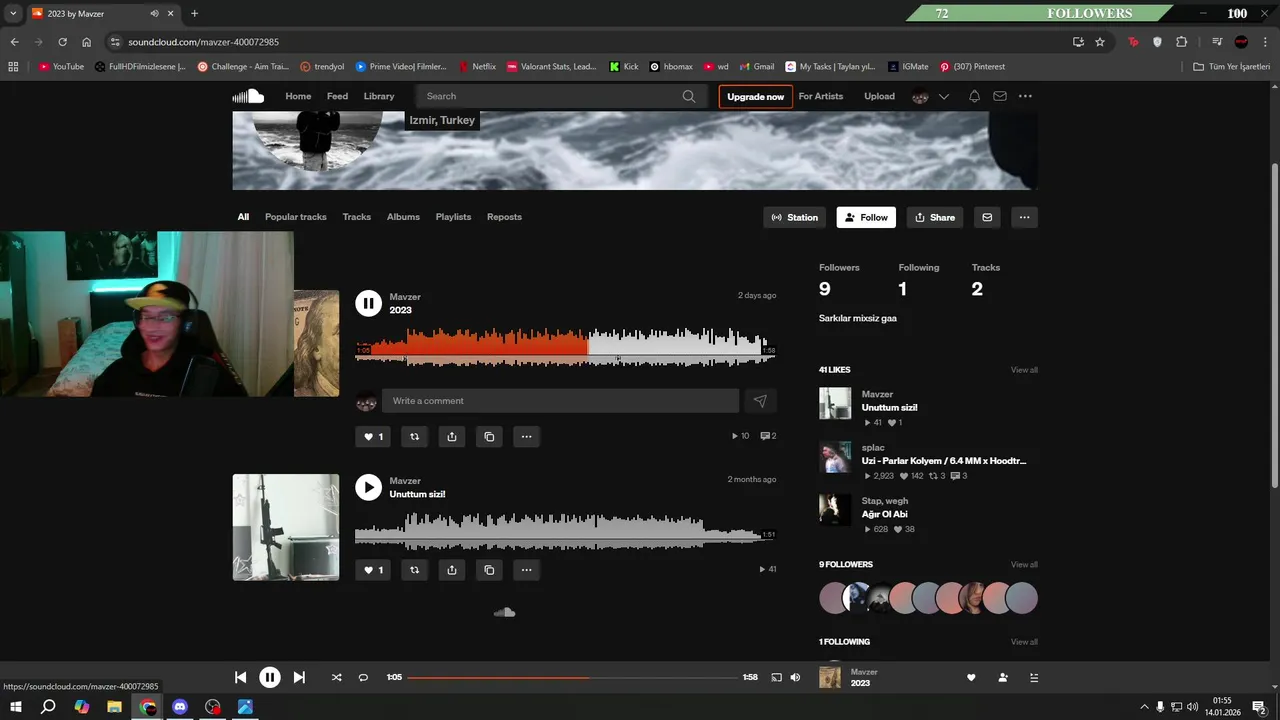Open the Upload link

point(880,96)
